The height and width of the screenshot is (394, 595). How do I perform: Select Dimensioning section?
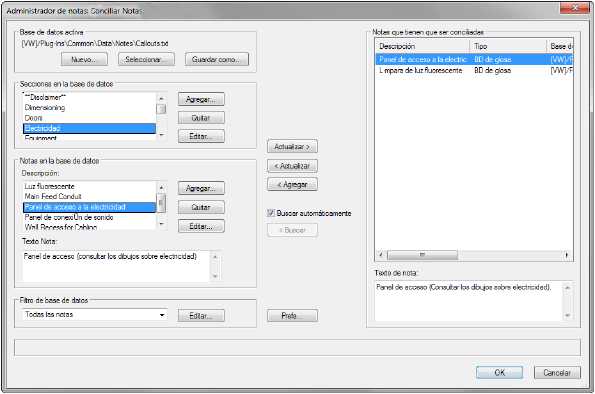pos(90,108)
